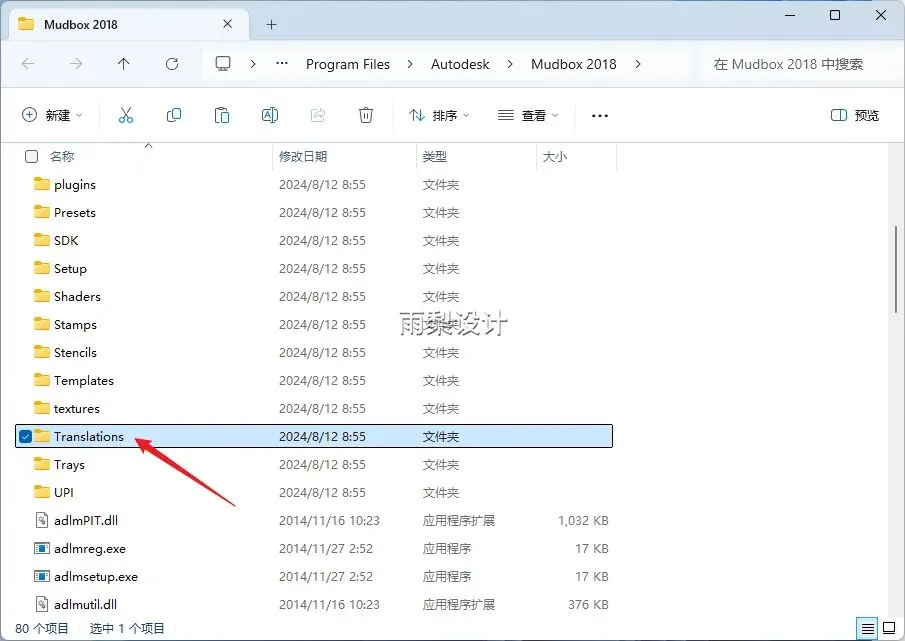Click the Rename icon in toolbar

[x=270, y=115]
